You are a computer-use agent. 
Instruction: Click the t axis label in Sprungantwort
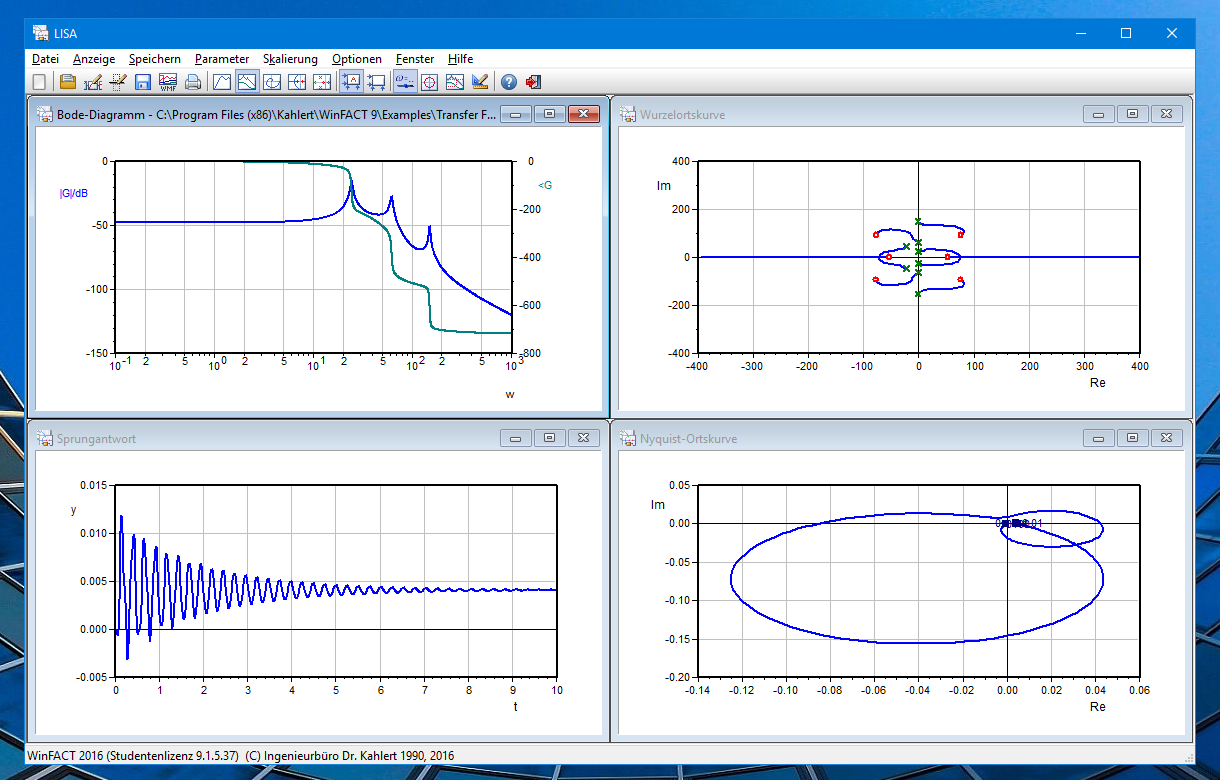[516, 707]
